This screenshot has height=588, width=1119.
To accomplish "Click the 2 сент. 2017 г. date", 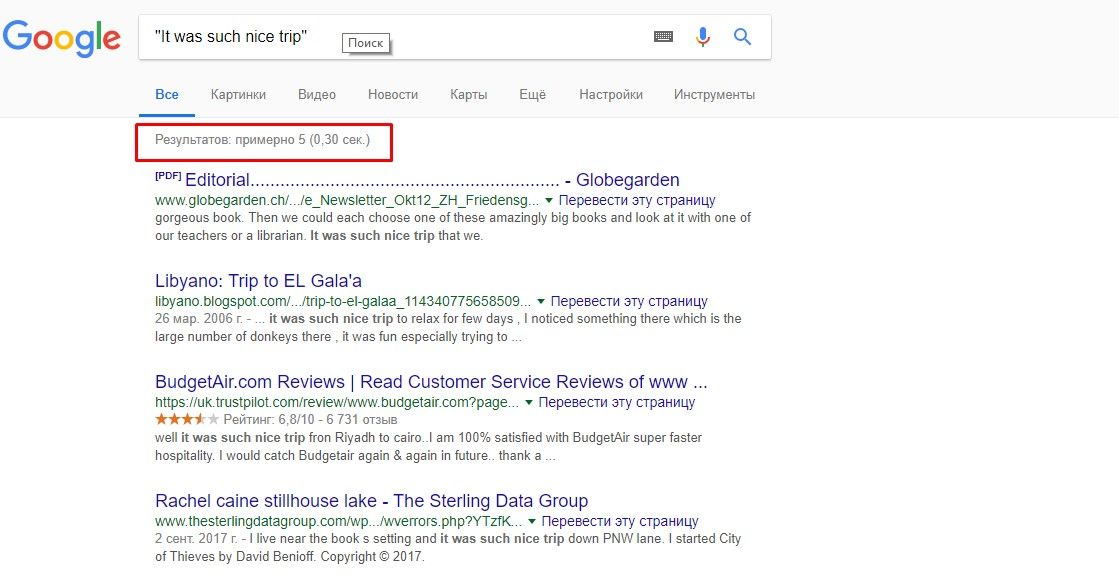I will 196,539.
